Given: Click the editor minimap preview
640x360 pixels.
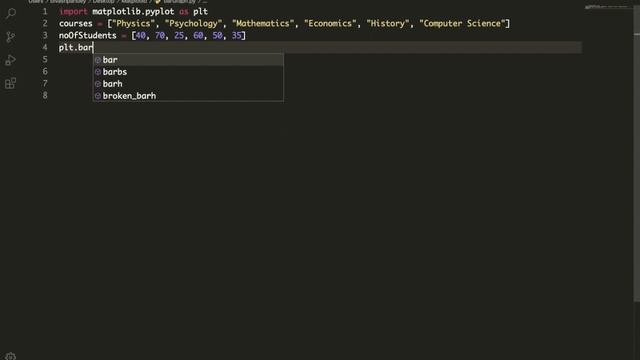Looking at the screenshot, I should point(608,7).
